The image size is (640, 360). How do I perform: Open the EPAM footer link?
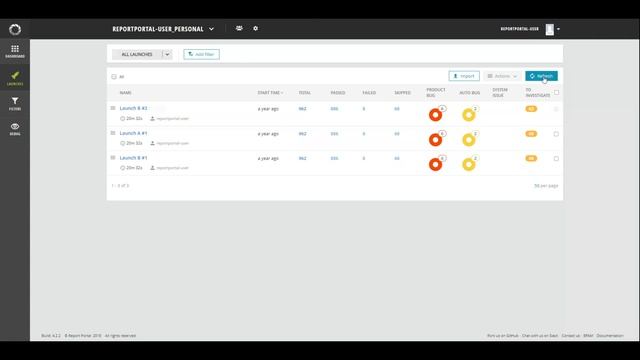588,336
